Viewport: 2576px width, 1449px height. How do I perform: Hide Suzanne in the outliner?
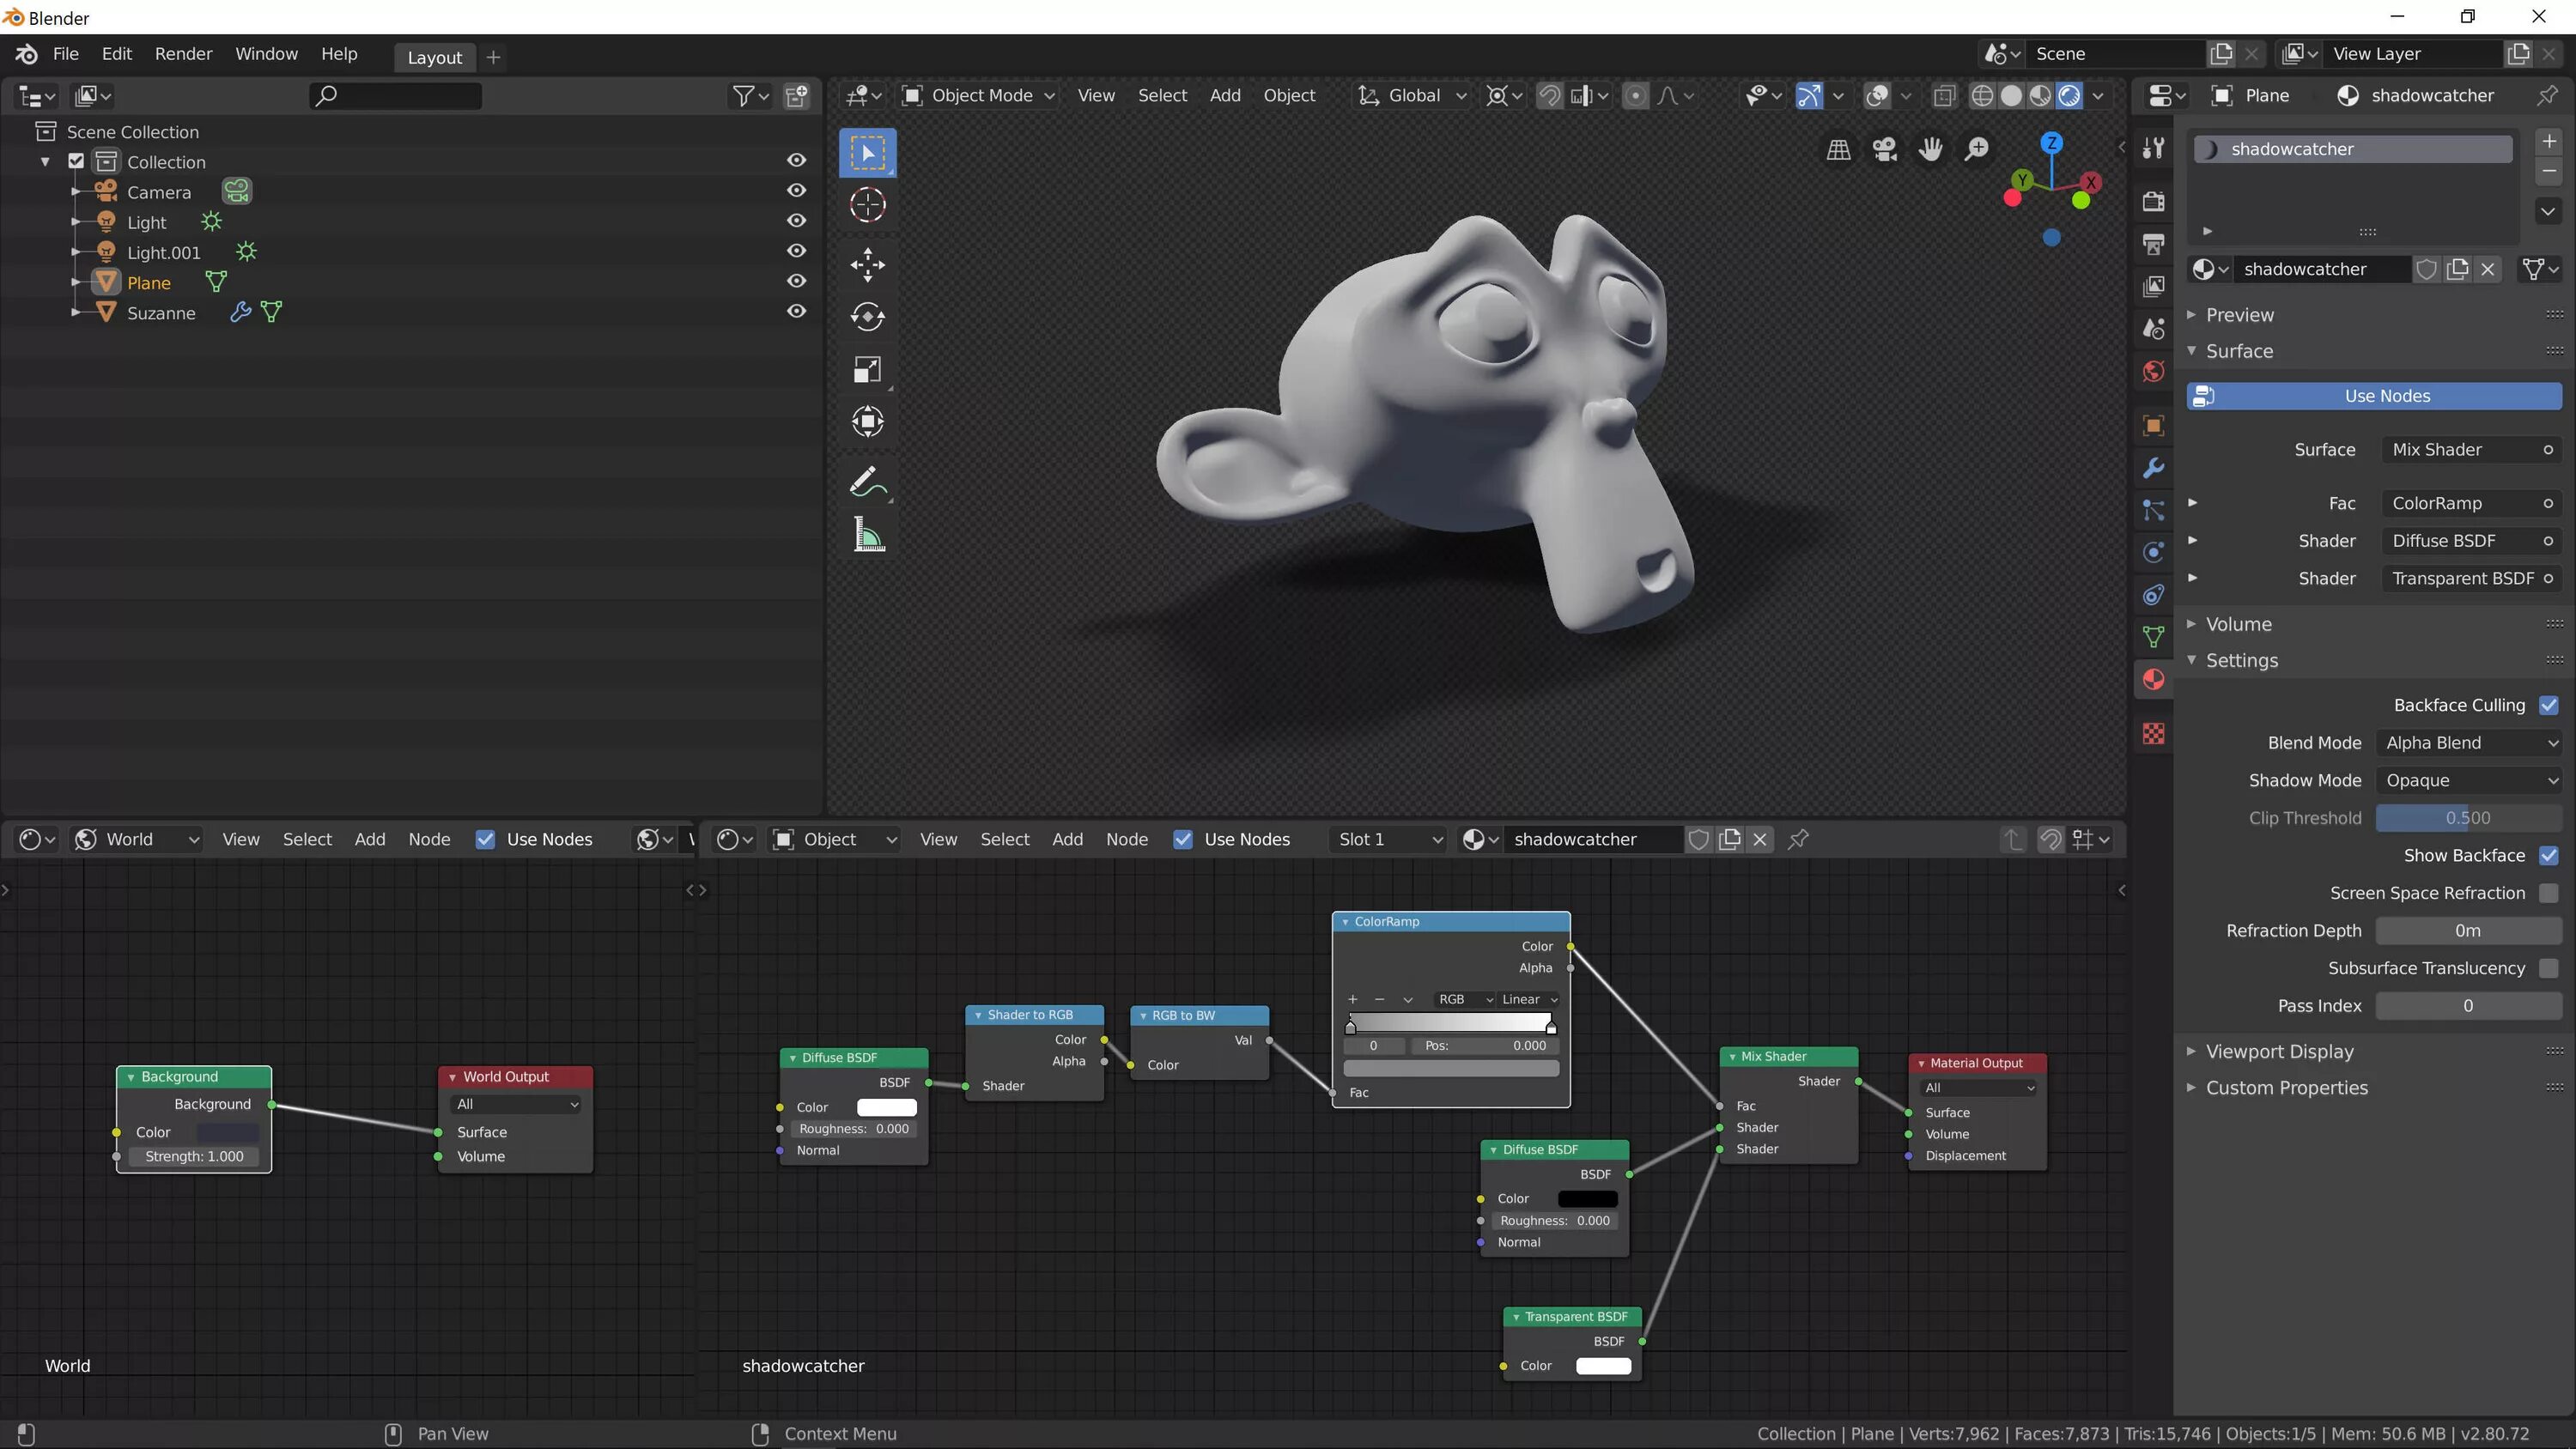point(796,312)
